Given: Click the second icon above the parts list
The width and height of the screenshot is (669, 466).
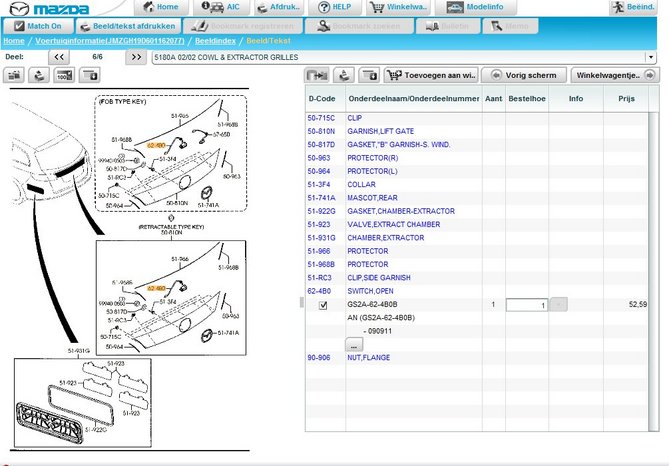Looking at the screenshot, I should 343,75.
